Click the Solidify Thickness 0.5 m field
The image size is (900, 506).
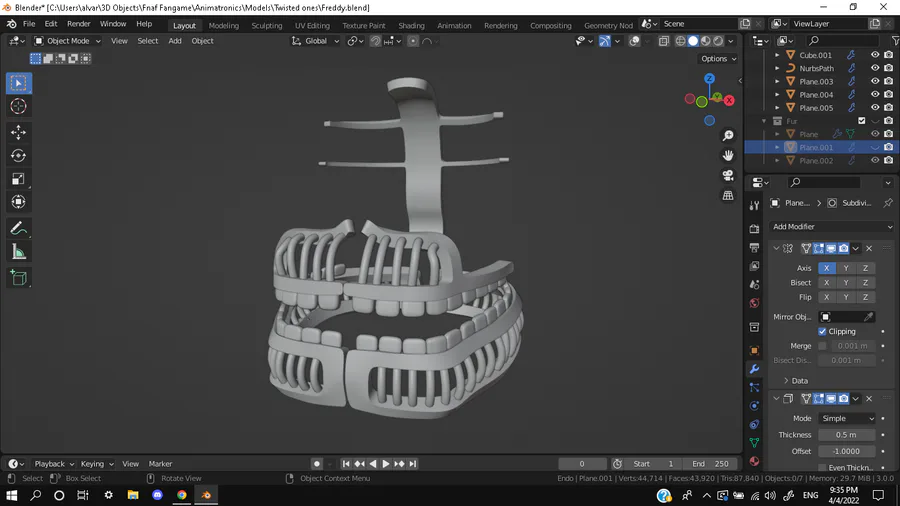click(847, 435)
